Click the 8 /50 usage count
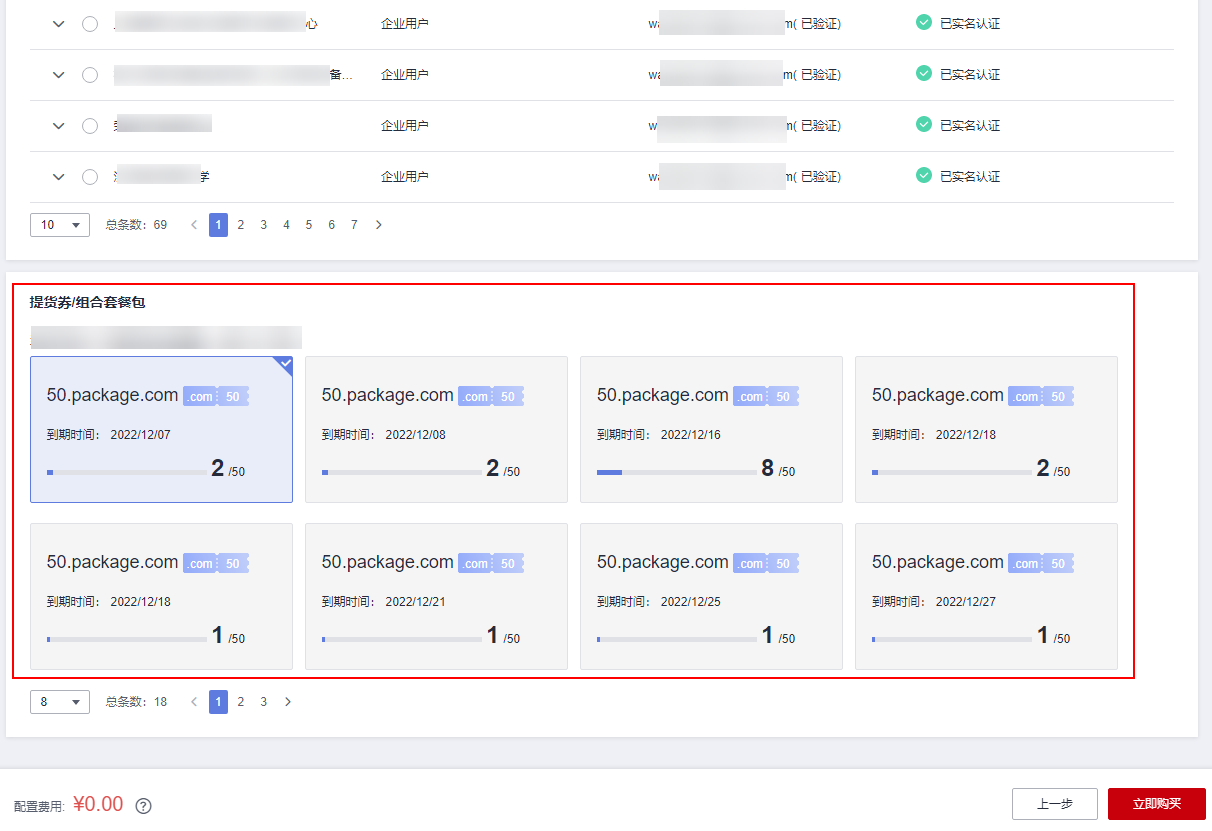 point(778,469)
